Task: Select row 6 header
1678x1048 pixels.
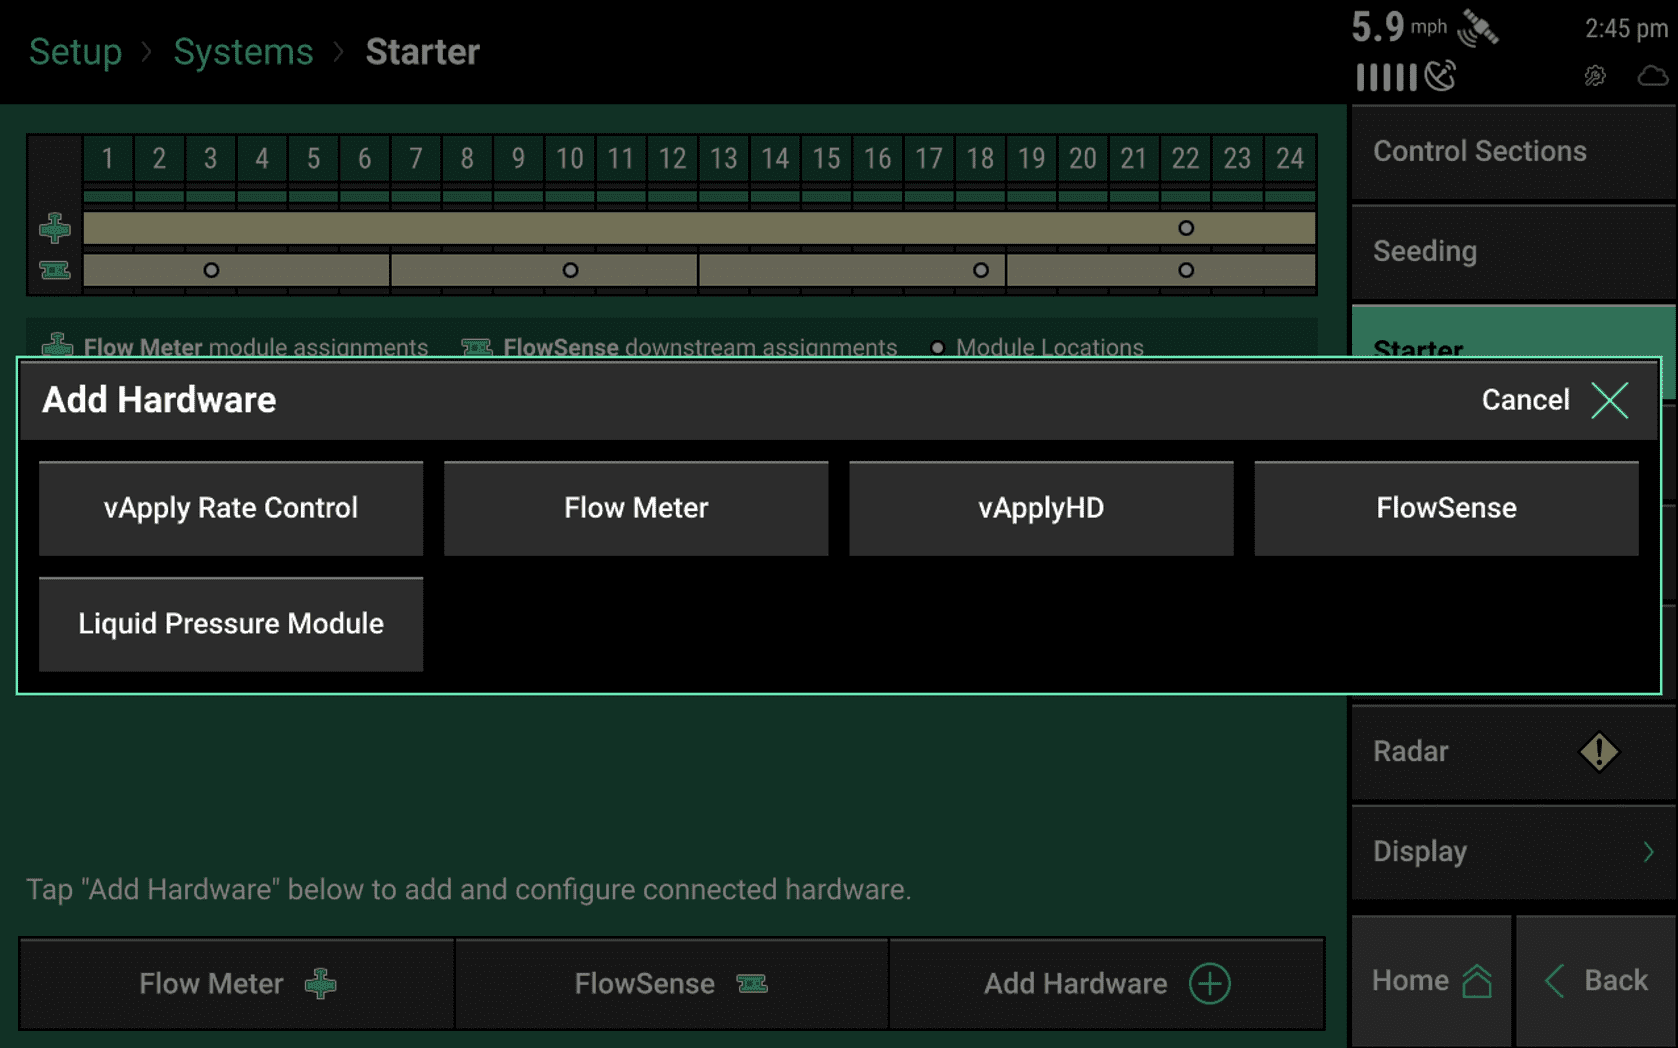Action: click(364, 159)
